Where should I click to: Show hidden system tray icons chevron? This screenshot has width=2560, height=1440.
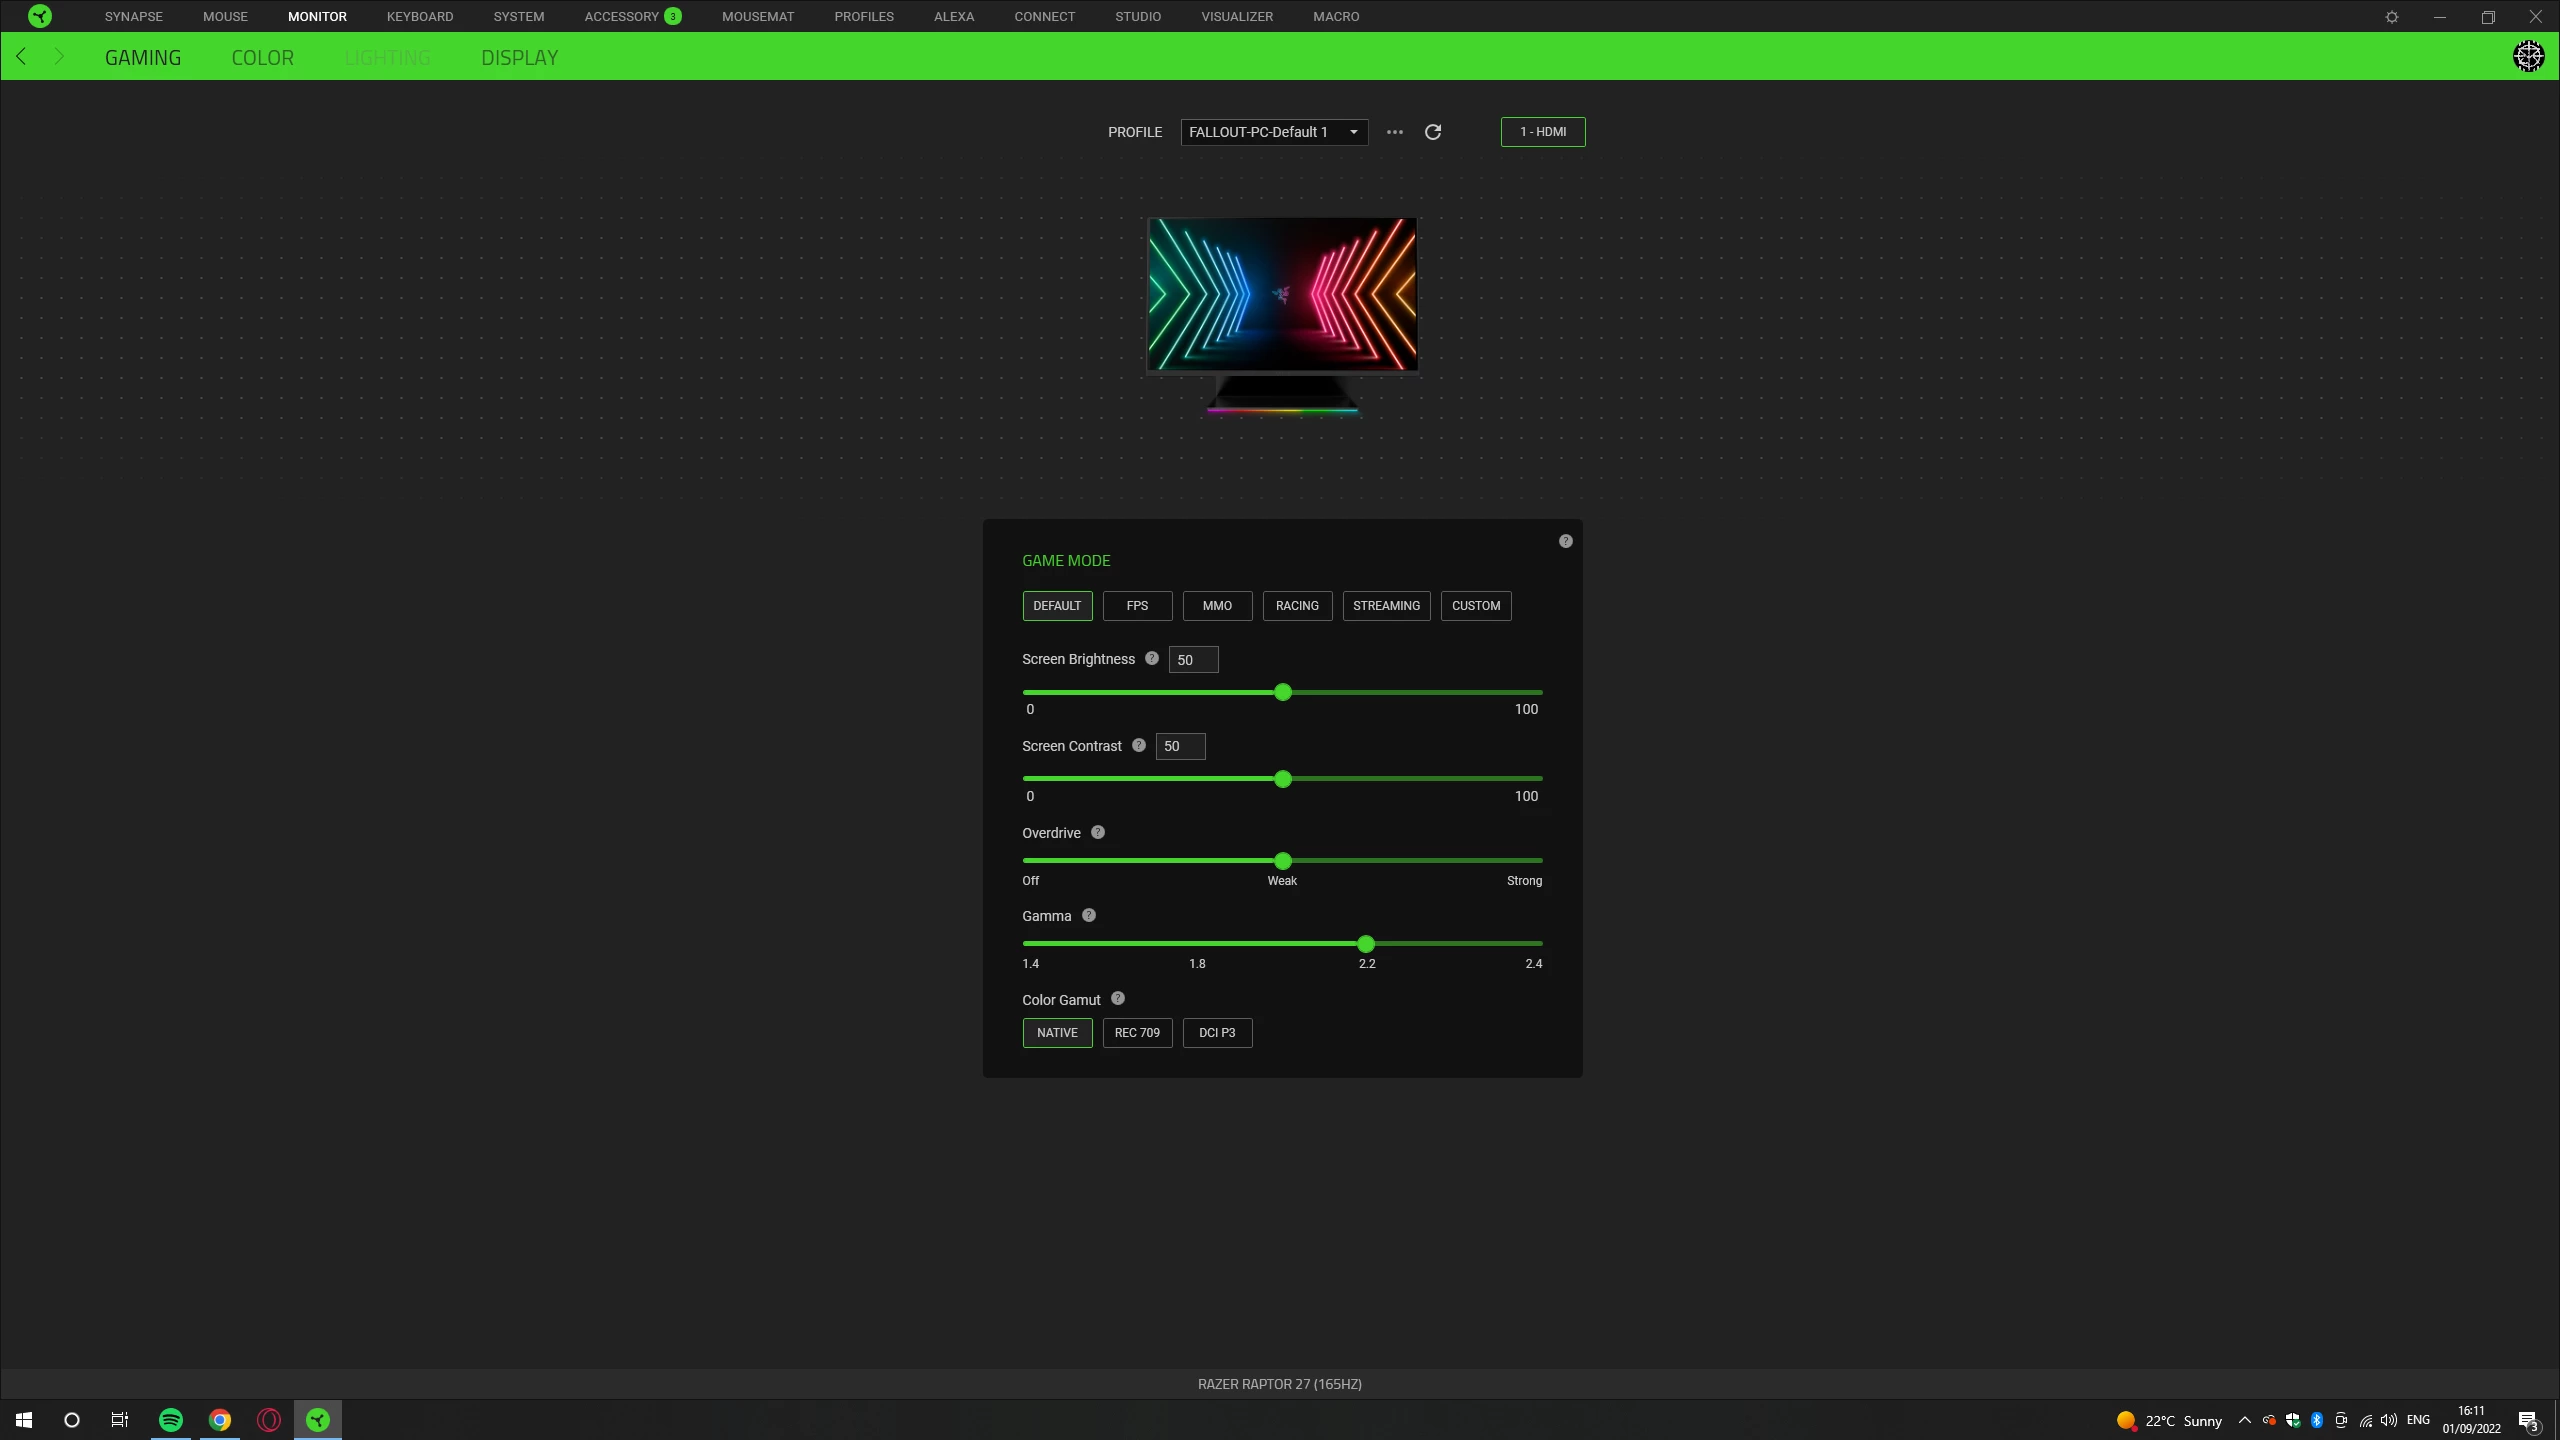pos(2244,1420)
